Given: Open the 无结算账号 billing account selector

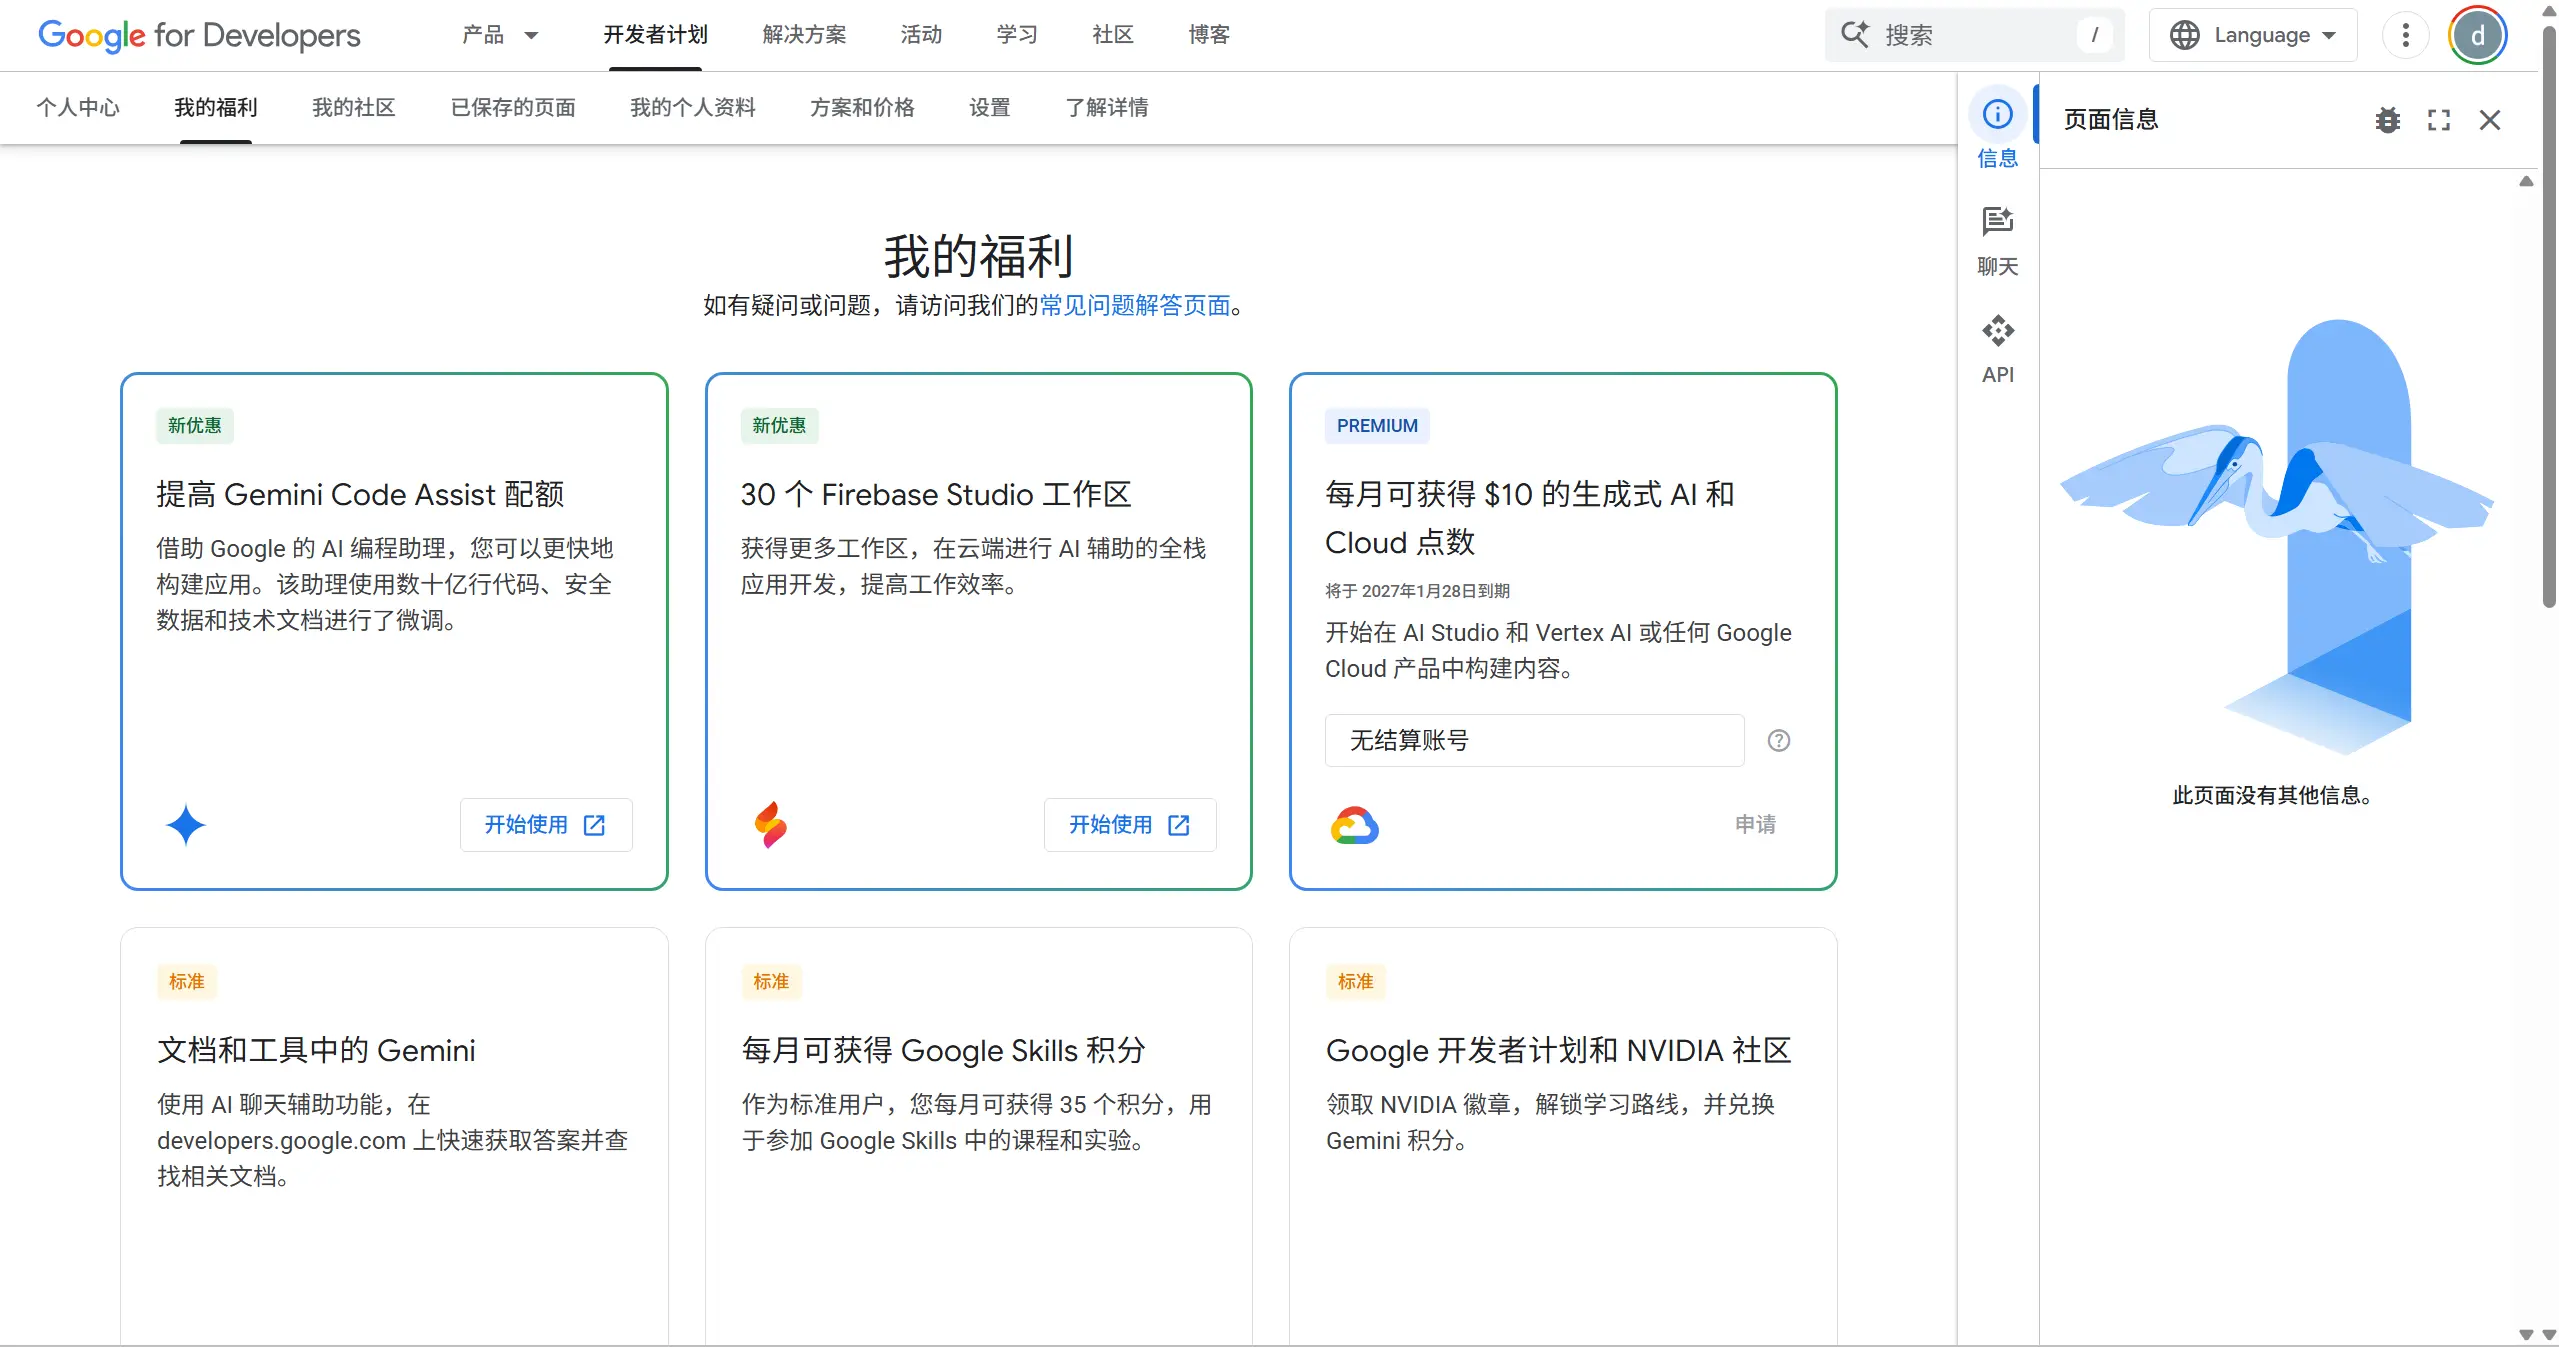Looking at the screenshot, I should [1533, 741].
